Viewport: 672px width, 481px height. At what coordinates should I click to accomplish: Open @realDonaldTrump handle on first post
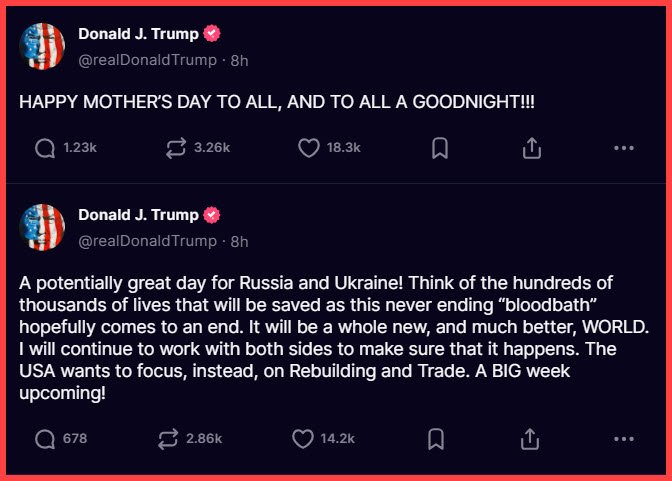[147, 60]
